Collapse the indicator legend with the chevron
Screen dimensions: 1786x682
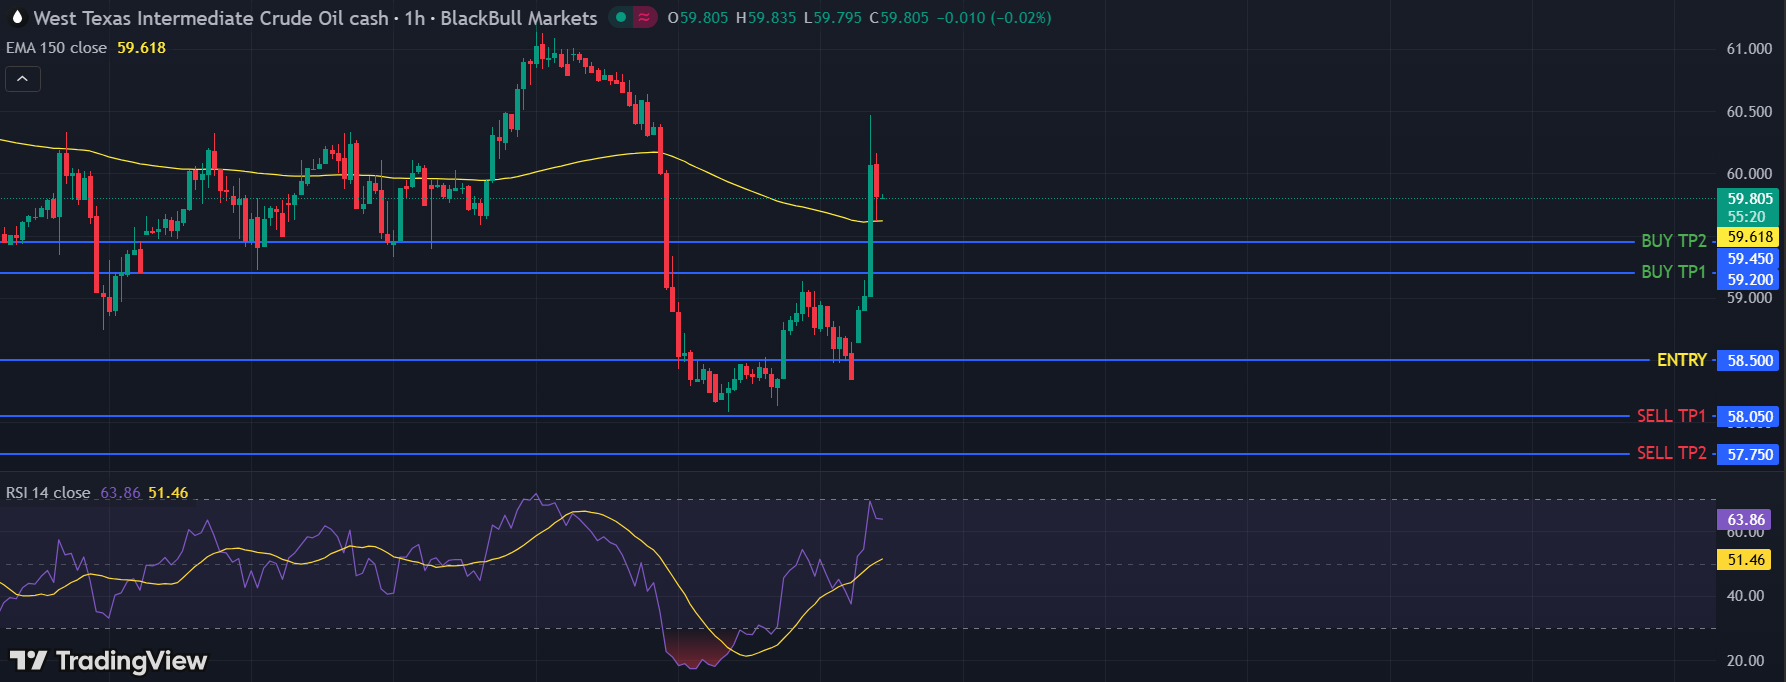point(22,79)
